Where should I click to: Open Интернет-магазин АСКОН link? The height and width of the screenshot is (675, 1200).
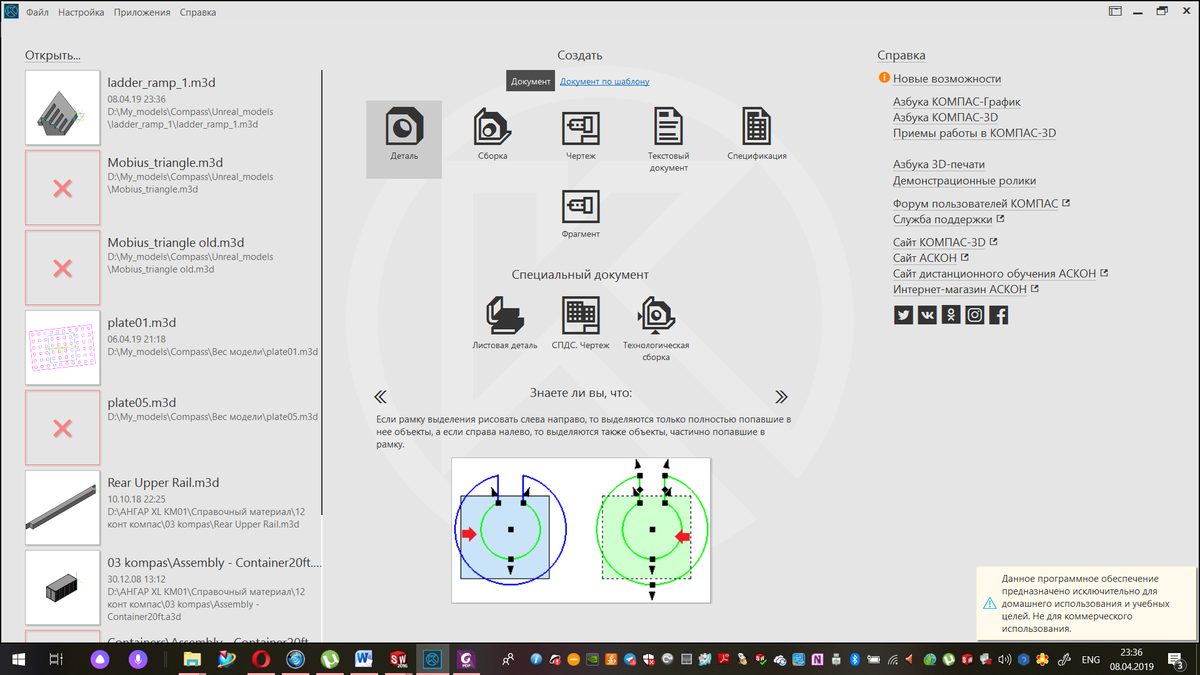point(960,289)
